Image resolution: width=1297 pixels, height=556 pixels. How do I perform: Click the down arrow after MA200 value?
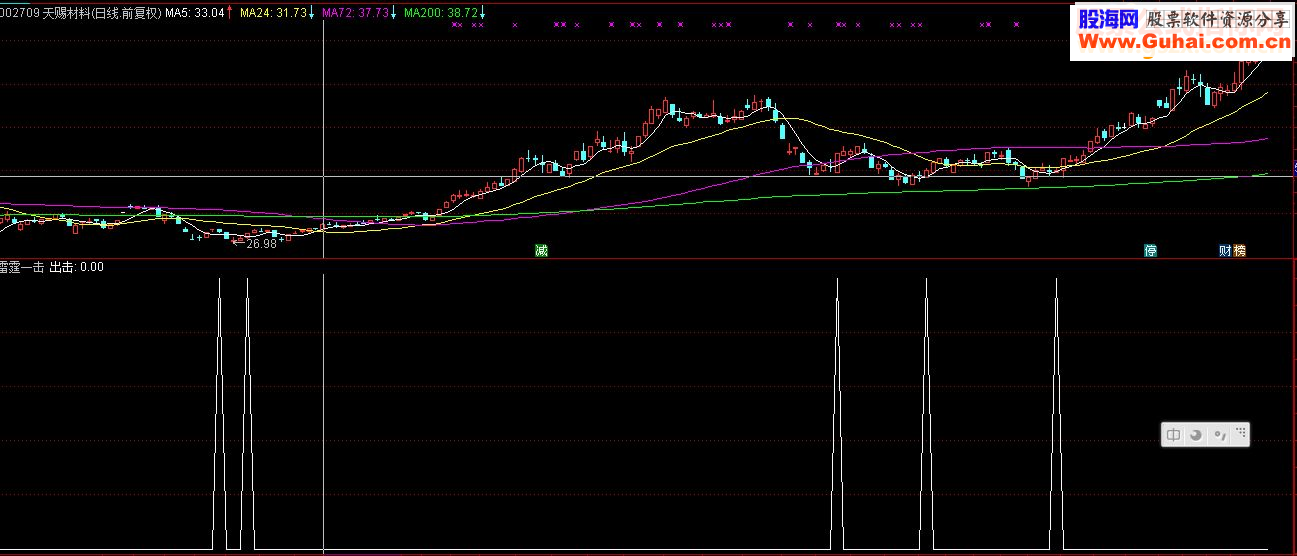[483, 13]
